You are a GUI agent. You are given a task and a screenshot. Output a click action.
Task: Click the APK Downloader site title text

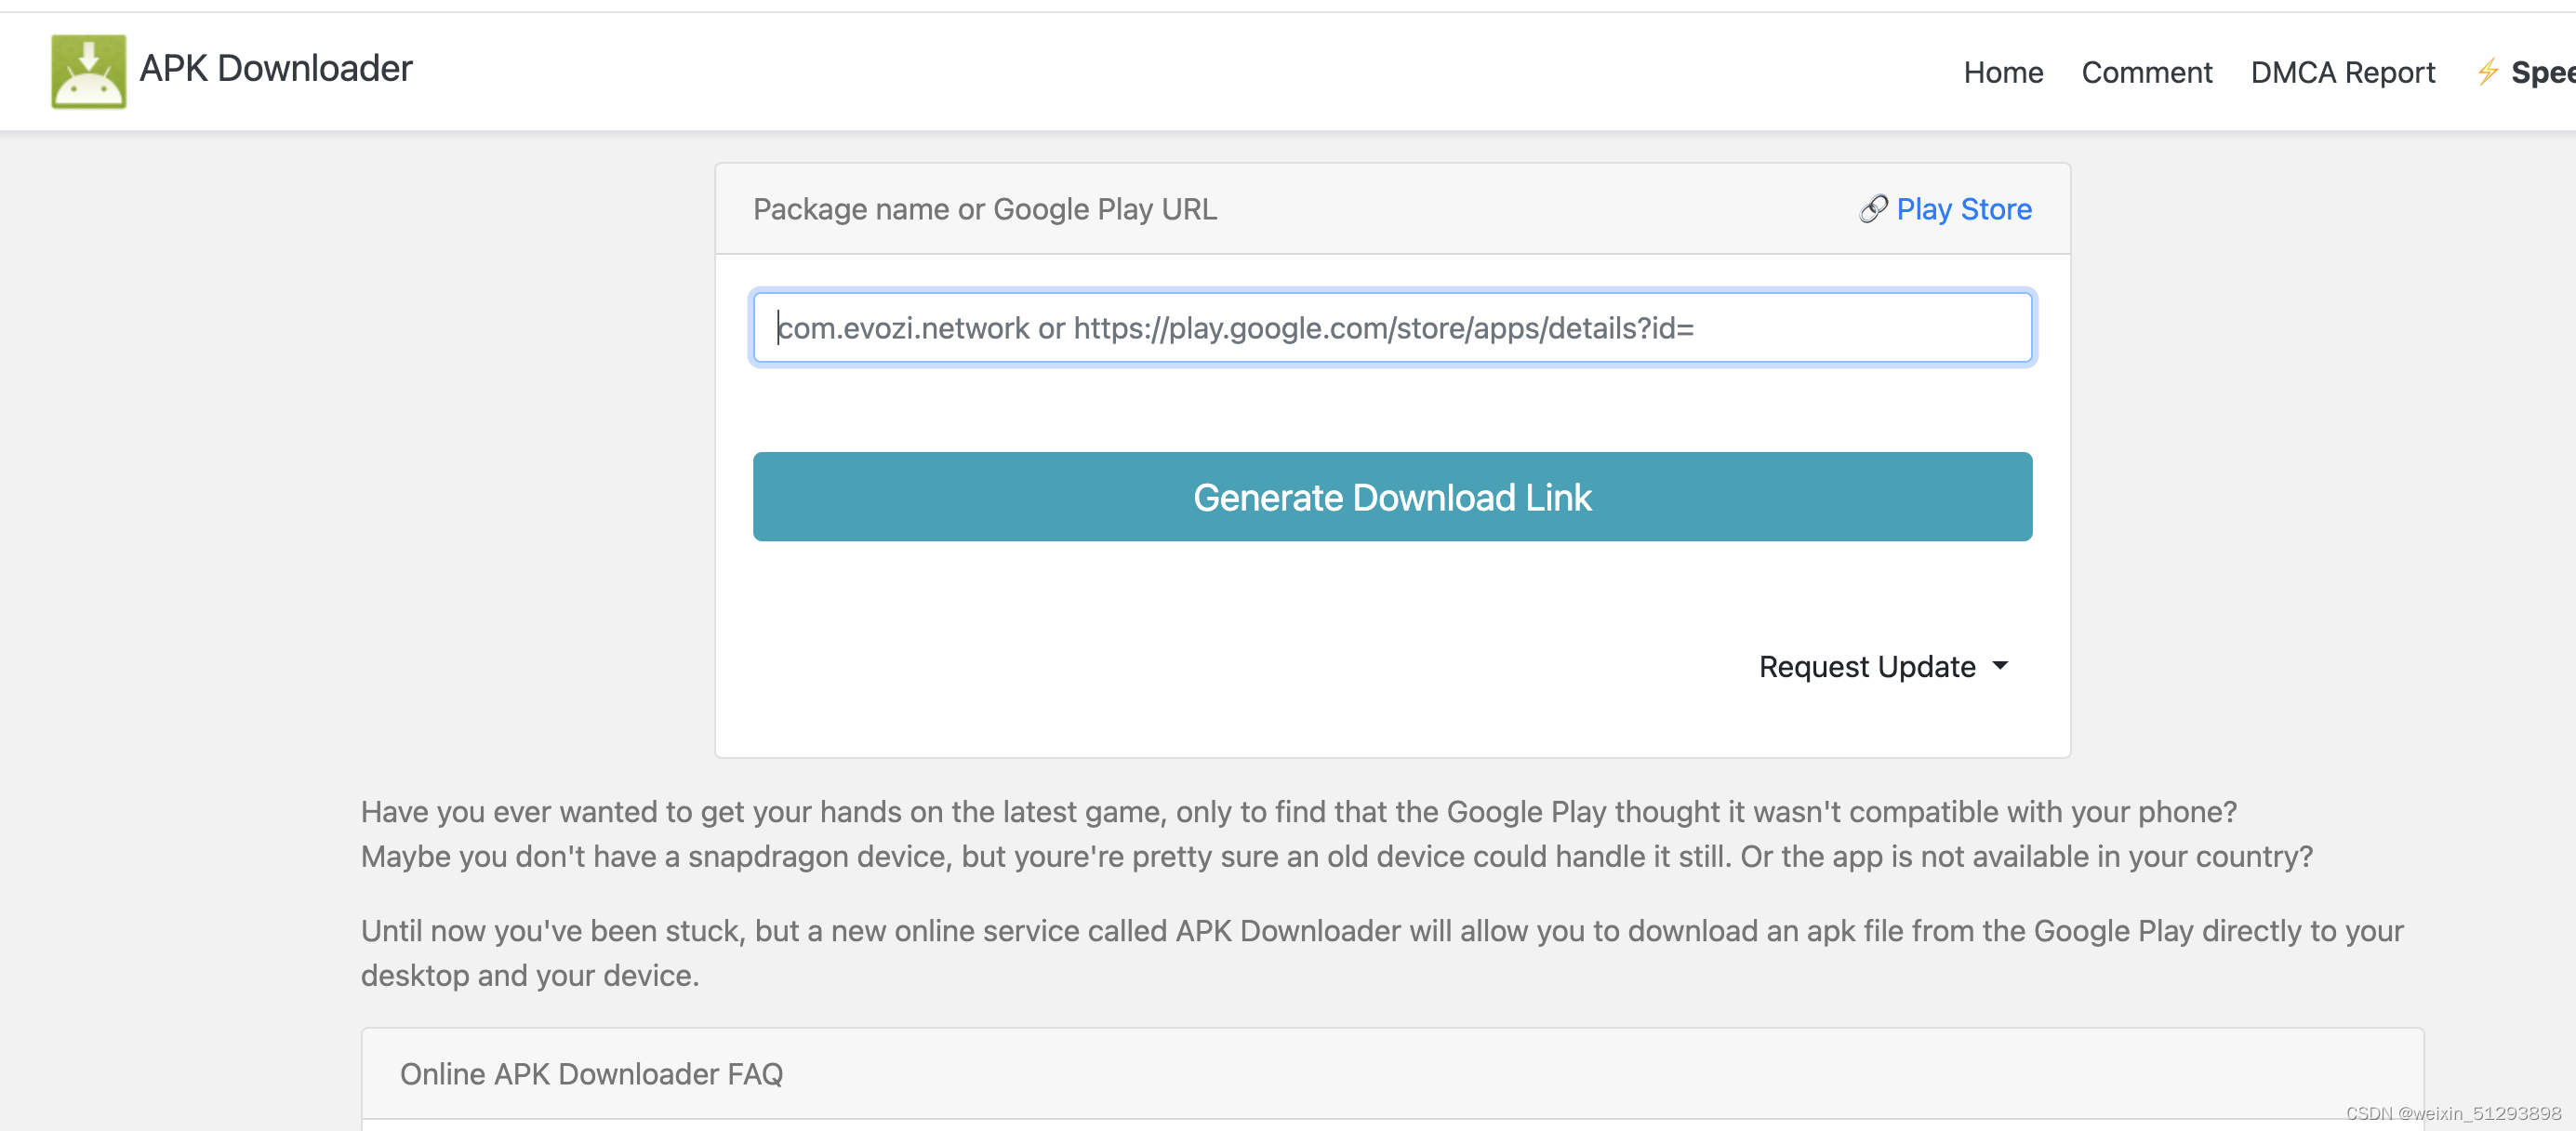tap(275, 68)
